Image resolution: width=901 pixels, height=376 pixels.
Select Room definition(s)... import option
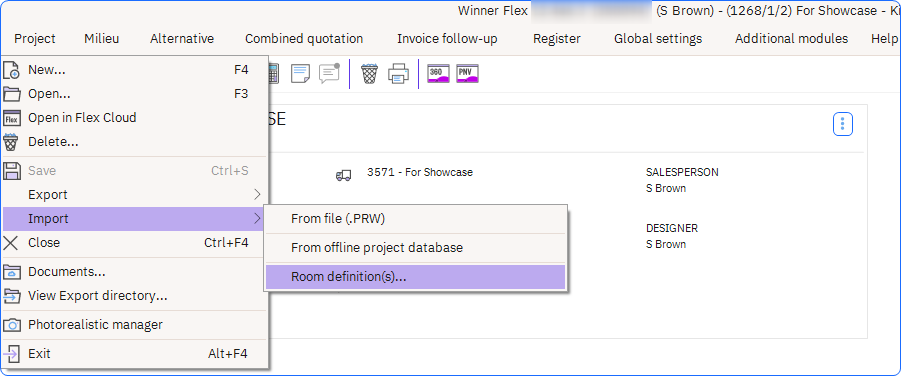point(415,277)
